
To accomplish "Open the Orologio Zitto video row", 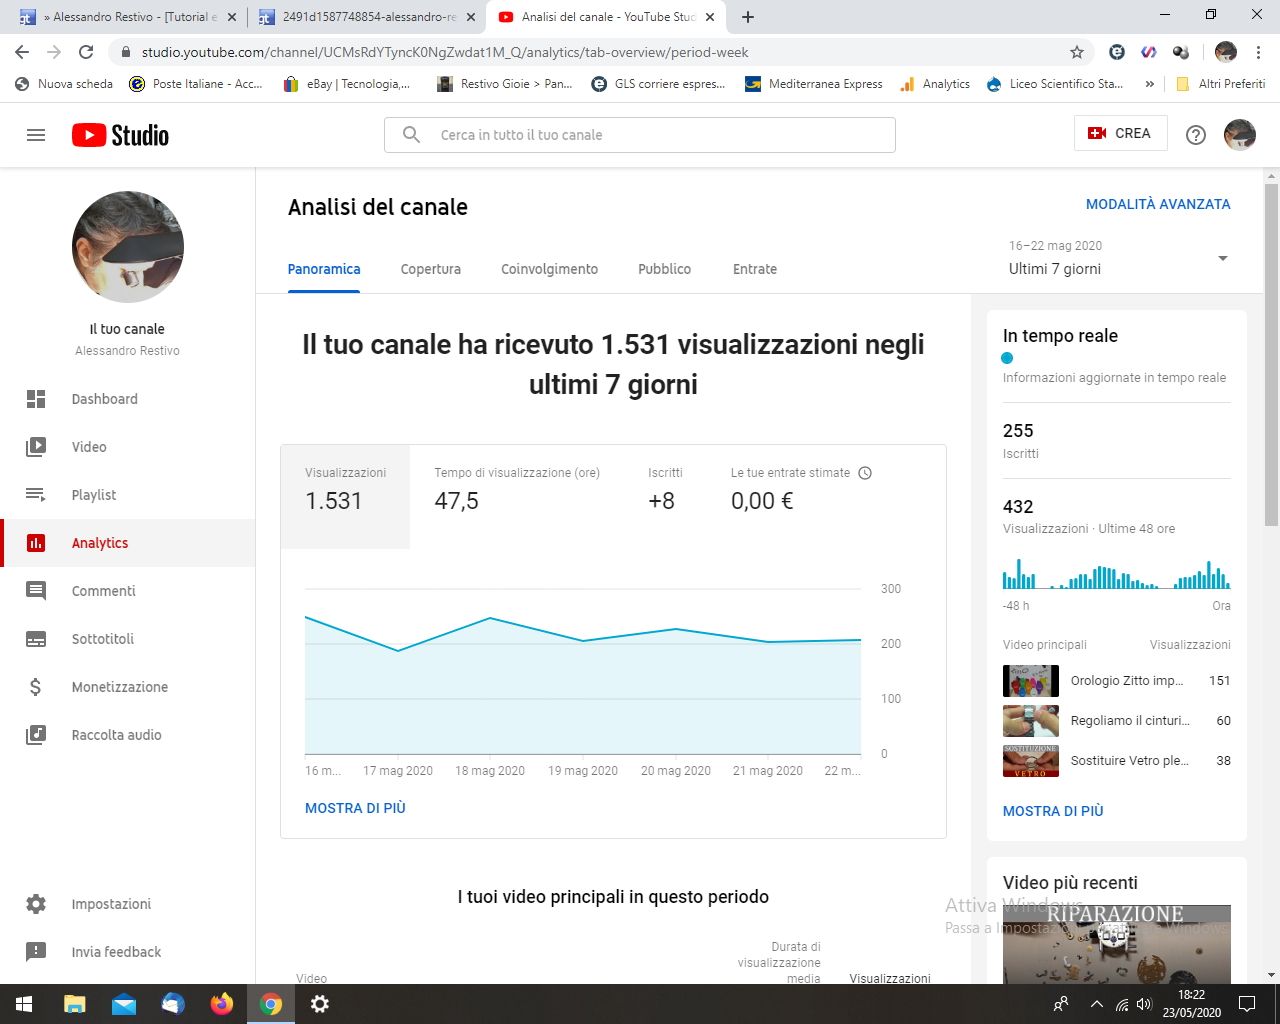I will [x=1117, y=681].
